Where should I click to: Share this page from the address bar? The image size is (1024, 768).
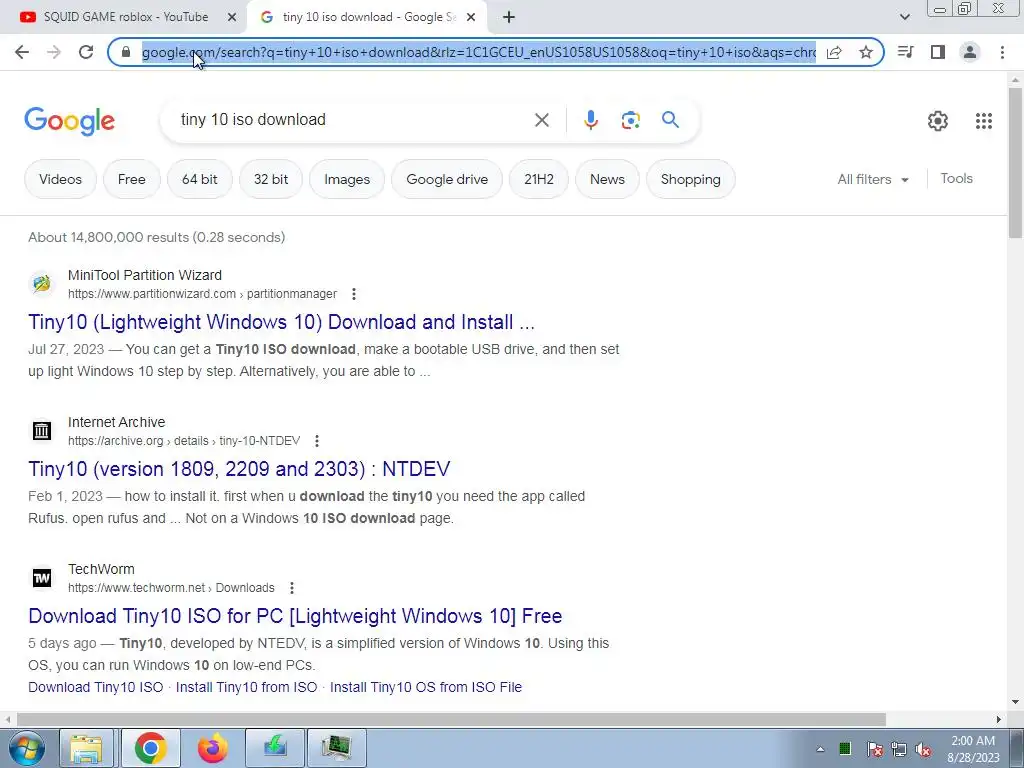(834, 52)
